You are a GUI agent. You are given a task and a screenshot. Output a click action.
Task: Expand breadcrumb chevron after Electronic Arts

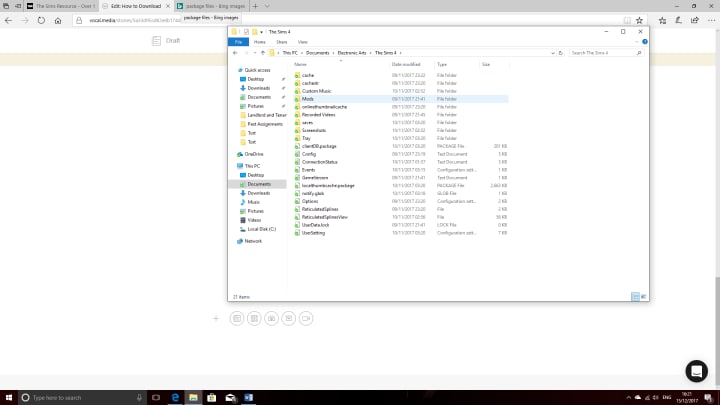(x=371, y=53)
